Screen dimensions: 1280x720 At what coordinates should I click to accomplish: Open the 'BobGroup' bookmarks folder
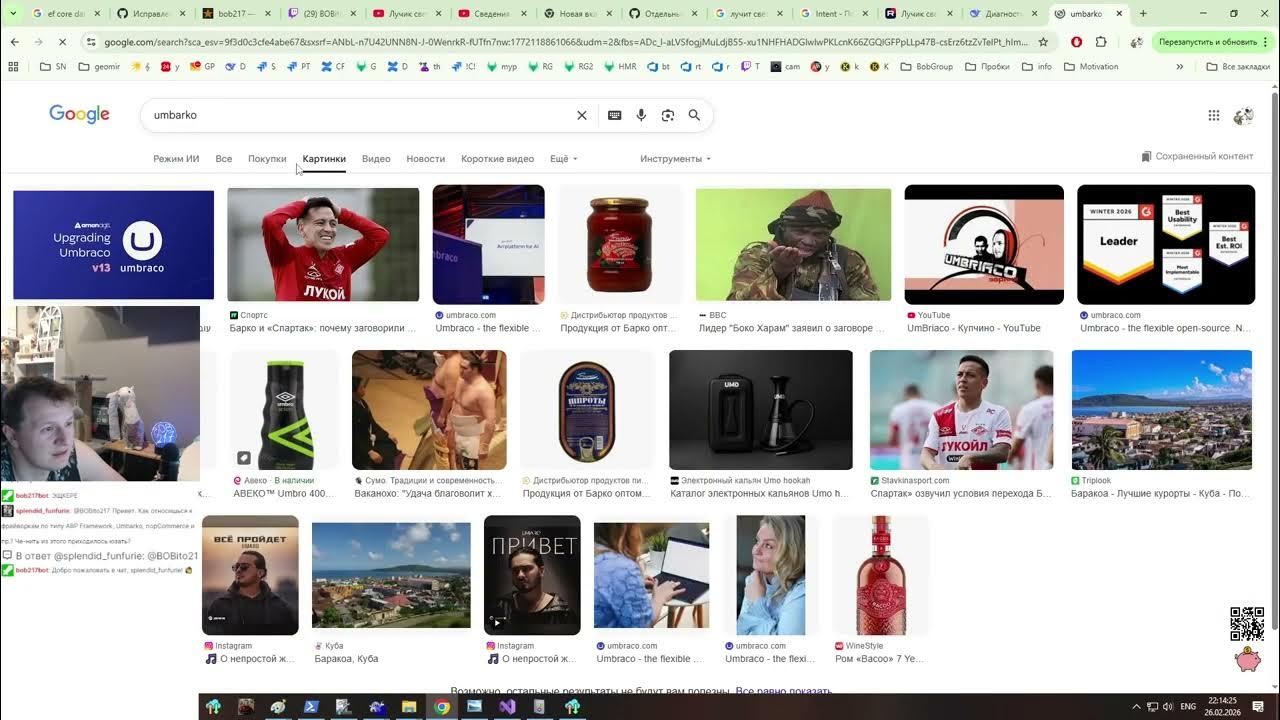click(926, 67)
